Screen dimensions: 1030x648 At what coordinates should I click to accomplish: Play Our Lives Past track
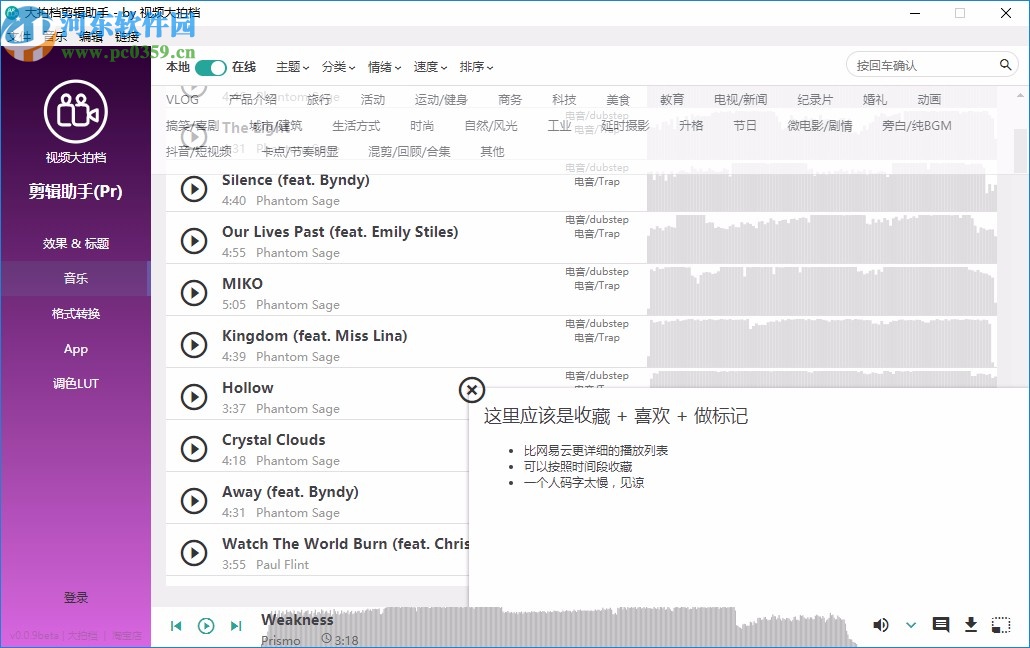[194, 241]
